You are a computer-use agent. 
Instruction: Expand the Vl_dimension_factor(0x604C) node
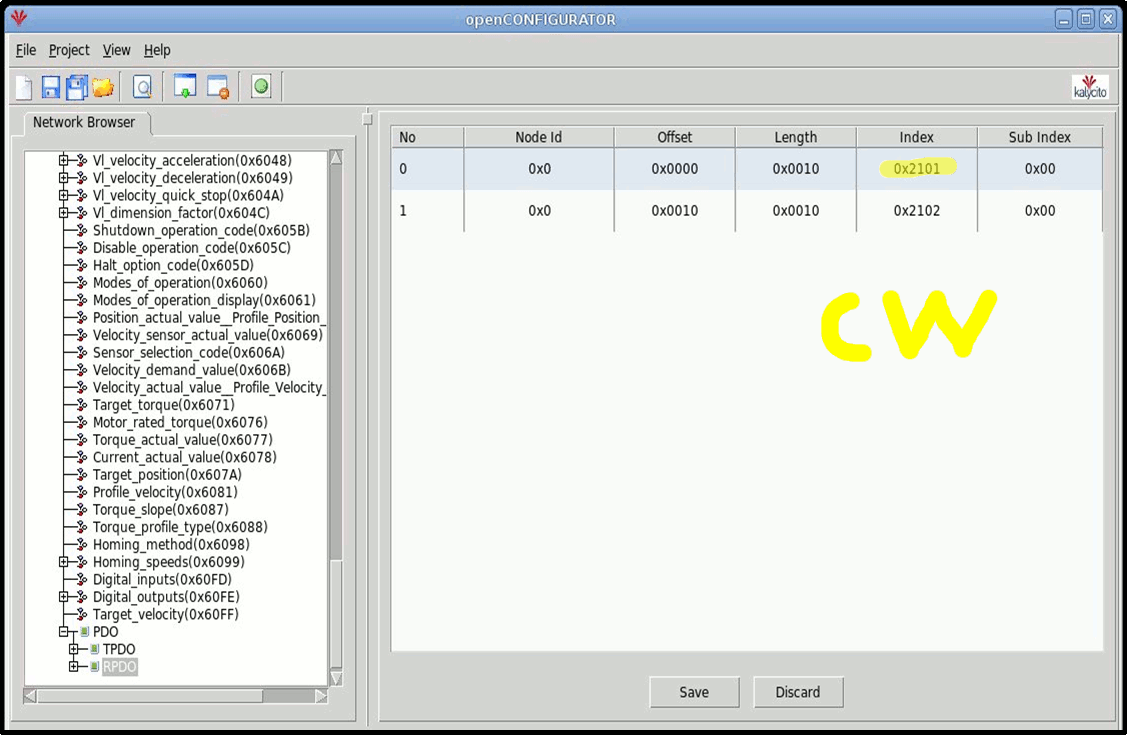point(63,213)
